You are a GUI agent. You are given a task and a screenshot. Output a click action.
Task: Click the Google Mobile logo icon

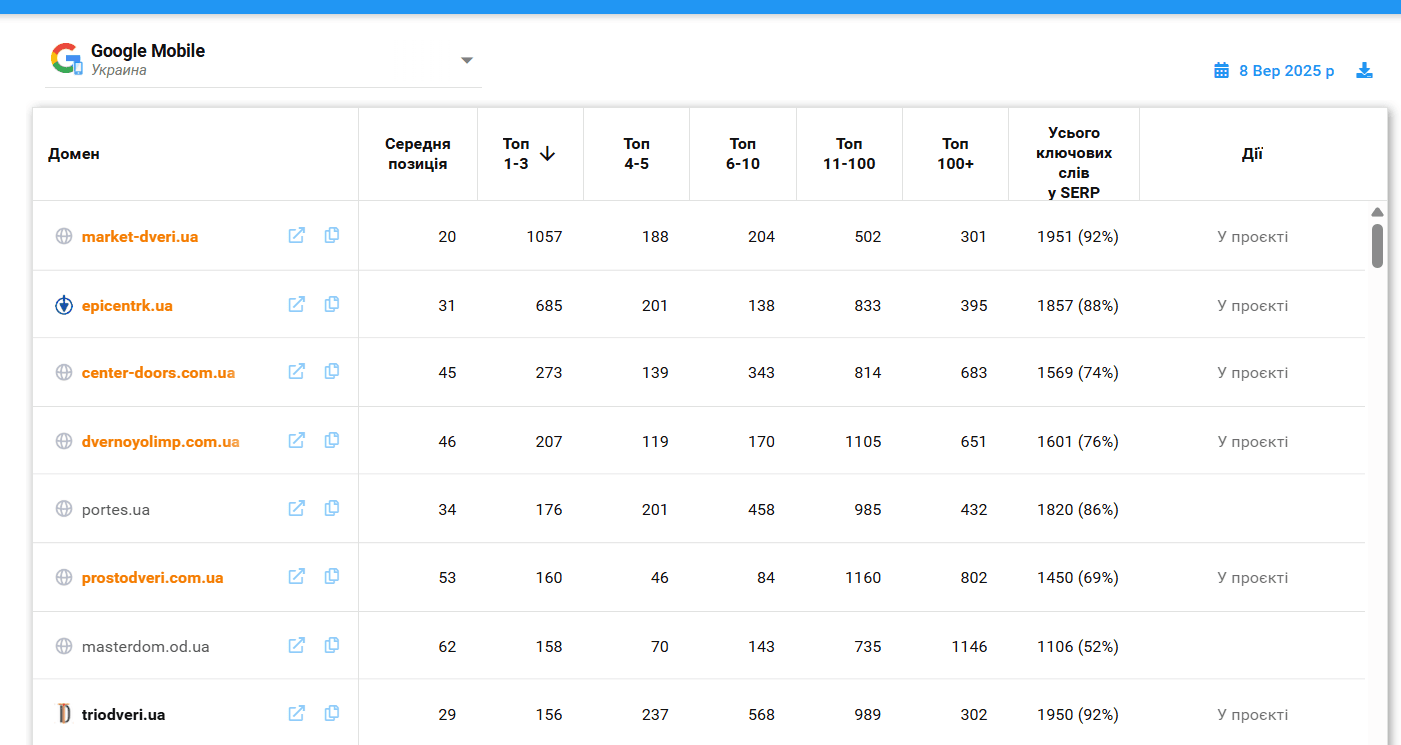click(67, 59)
